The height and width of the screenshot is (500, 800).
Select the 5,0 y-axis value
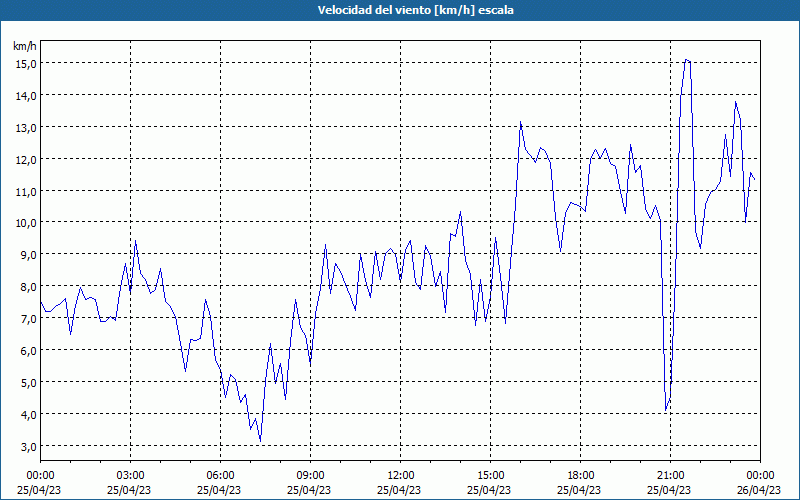tap(28, 382)
